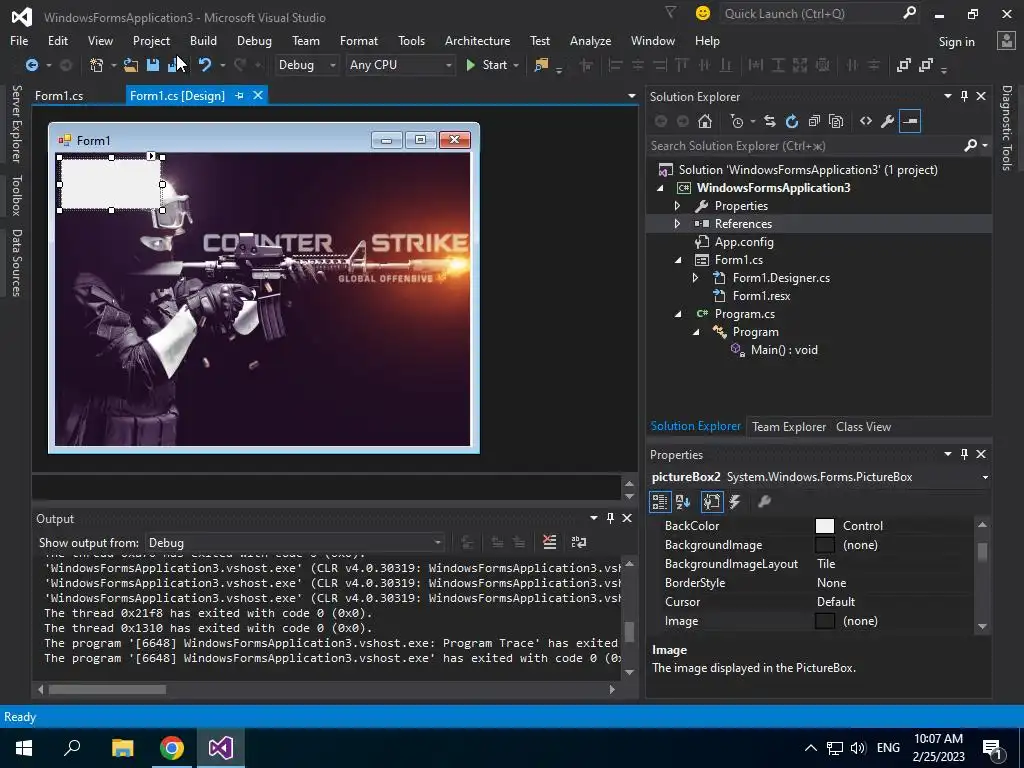Click the New Project toolbar icon
Viewport: 1024px width, 768px height.
pyautogui.click(x=97, y=65)
